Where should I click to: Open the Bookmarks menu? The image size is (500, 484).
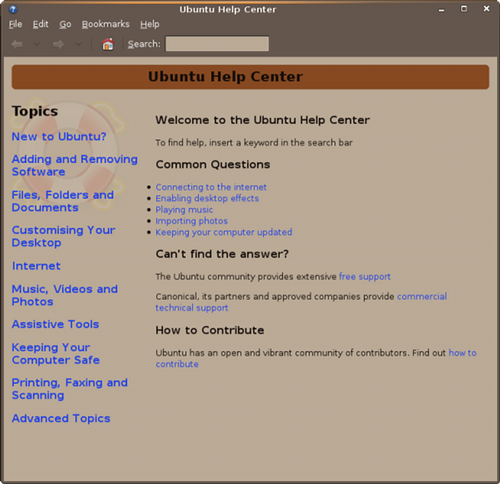pos(106,24)
